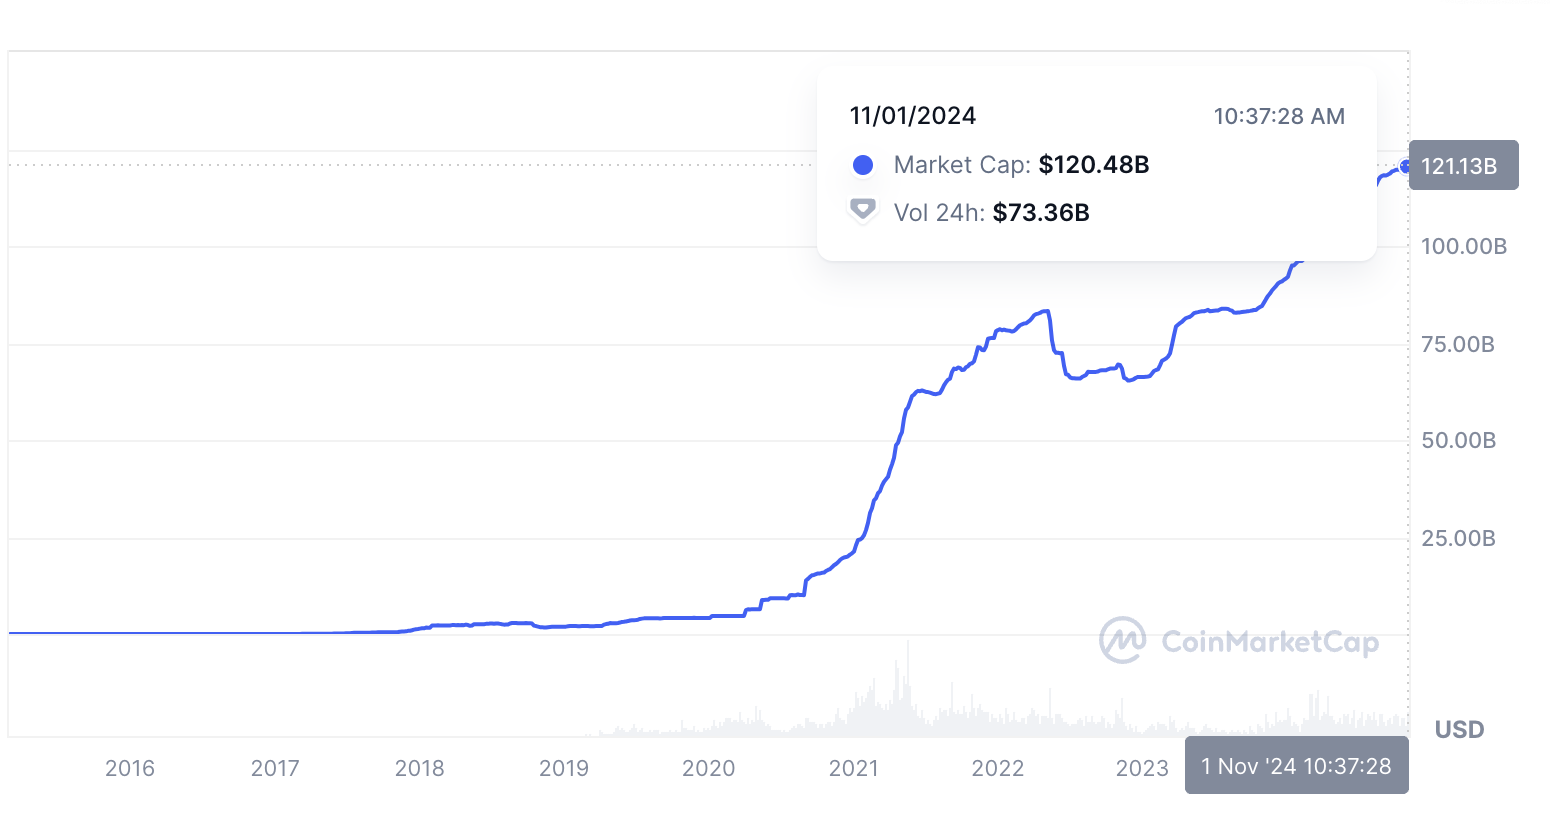
Task: Click the 2023 year marker
Action: point(1142,768)
